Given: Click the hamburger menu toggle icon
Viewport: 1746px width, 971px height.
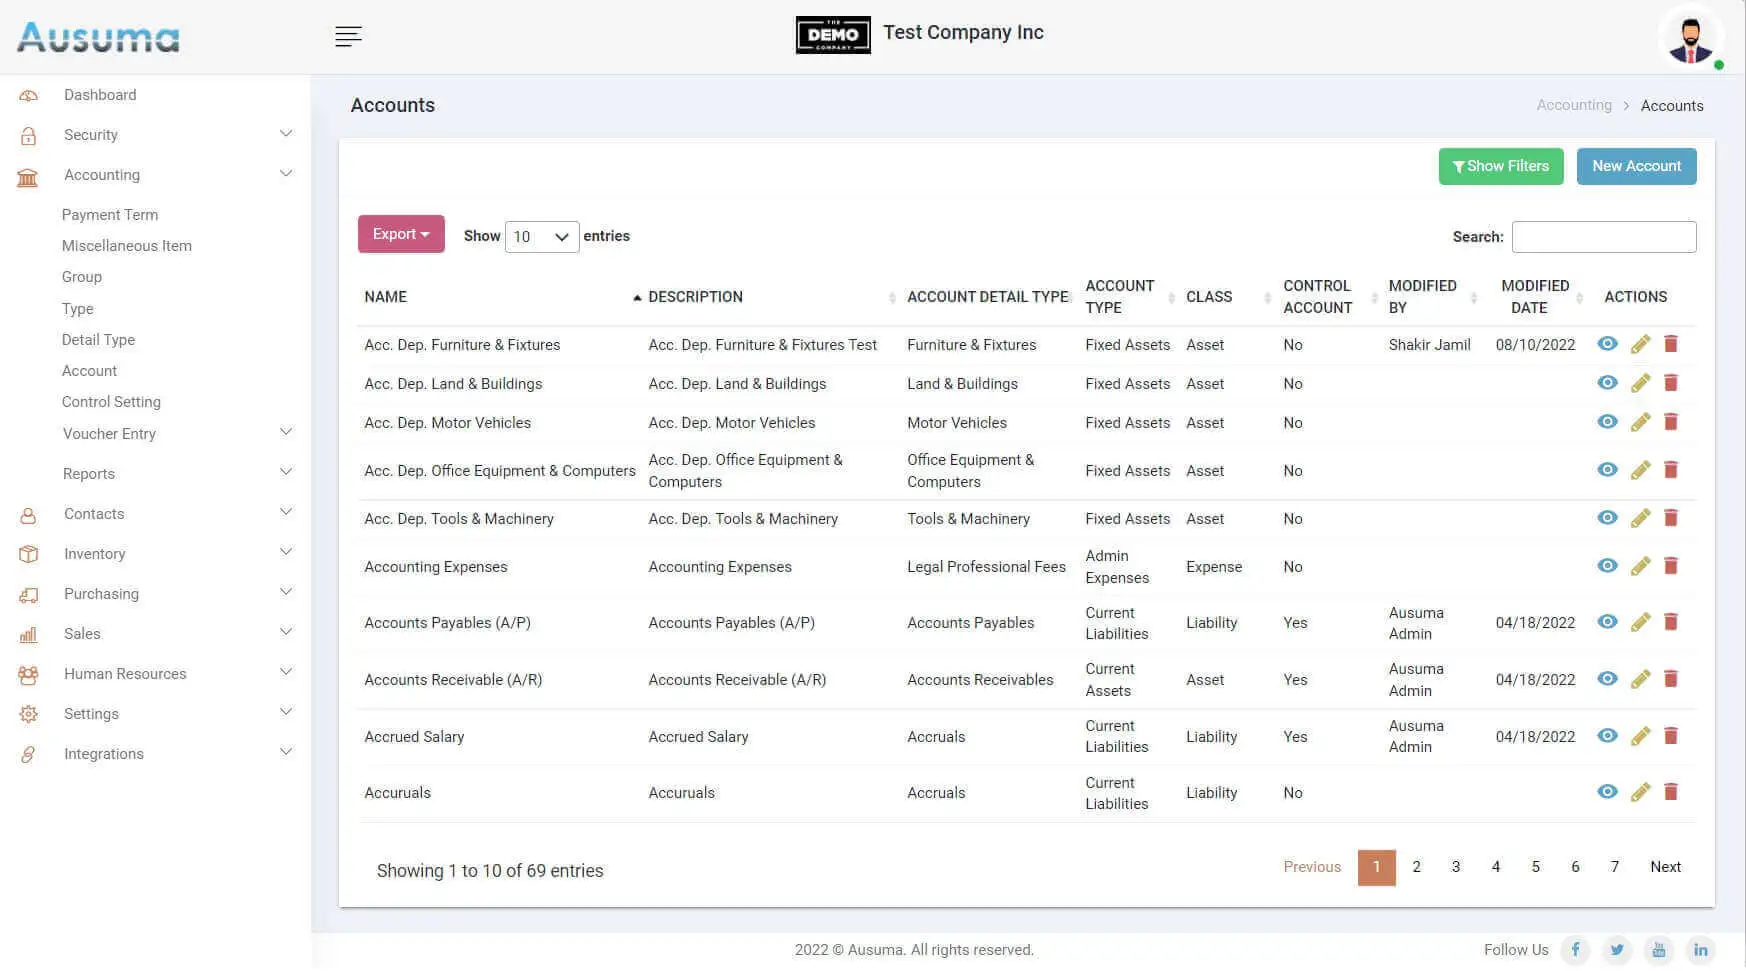Looking at the screenshot, I should click(x=348, y=37).
